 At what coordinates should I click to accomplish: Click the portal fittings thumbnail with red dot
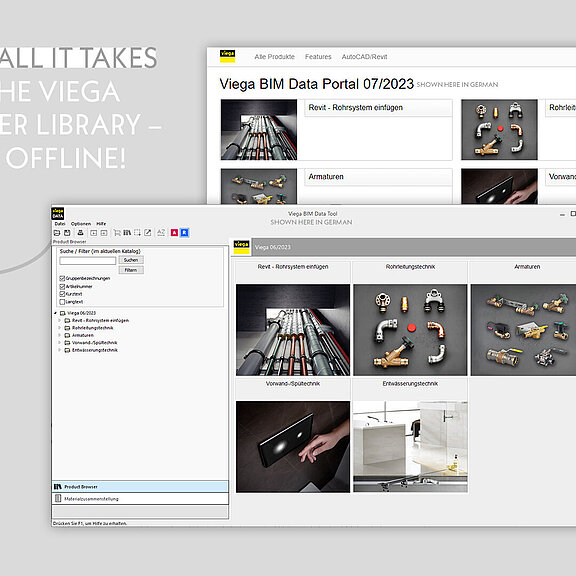499,130
